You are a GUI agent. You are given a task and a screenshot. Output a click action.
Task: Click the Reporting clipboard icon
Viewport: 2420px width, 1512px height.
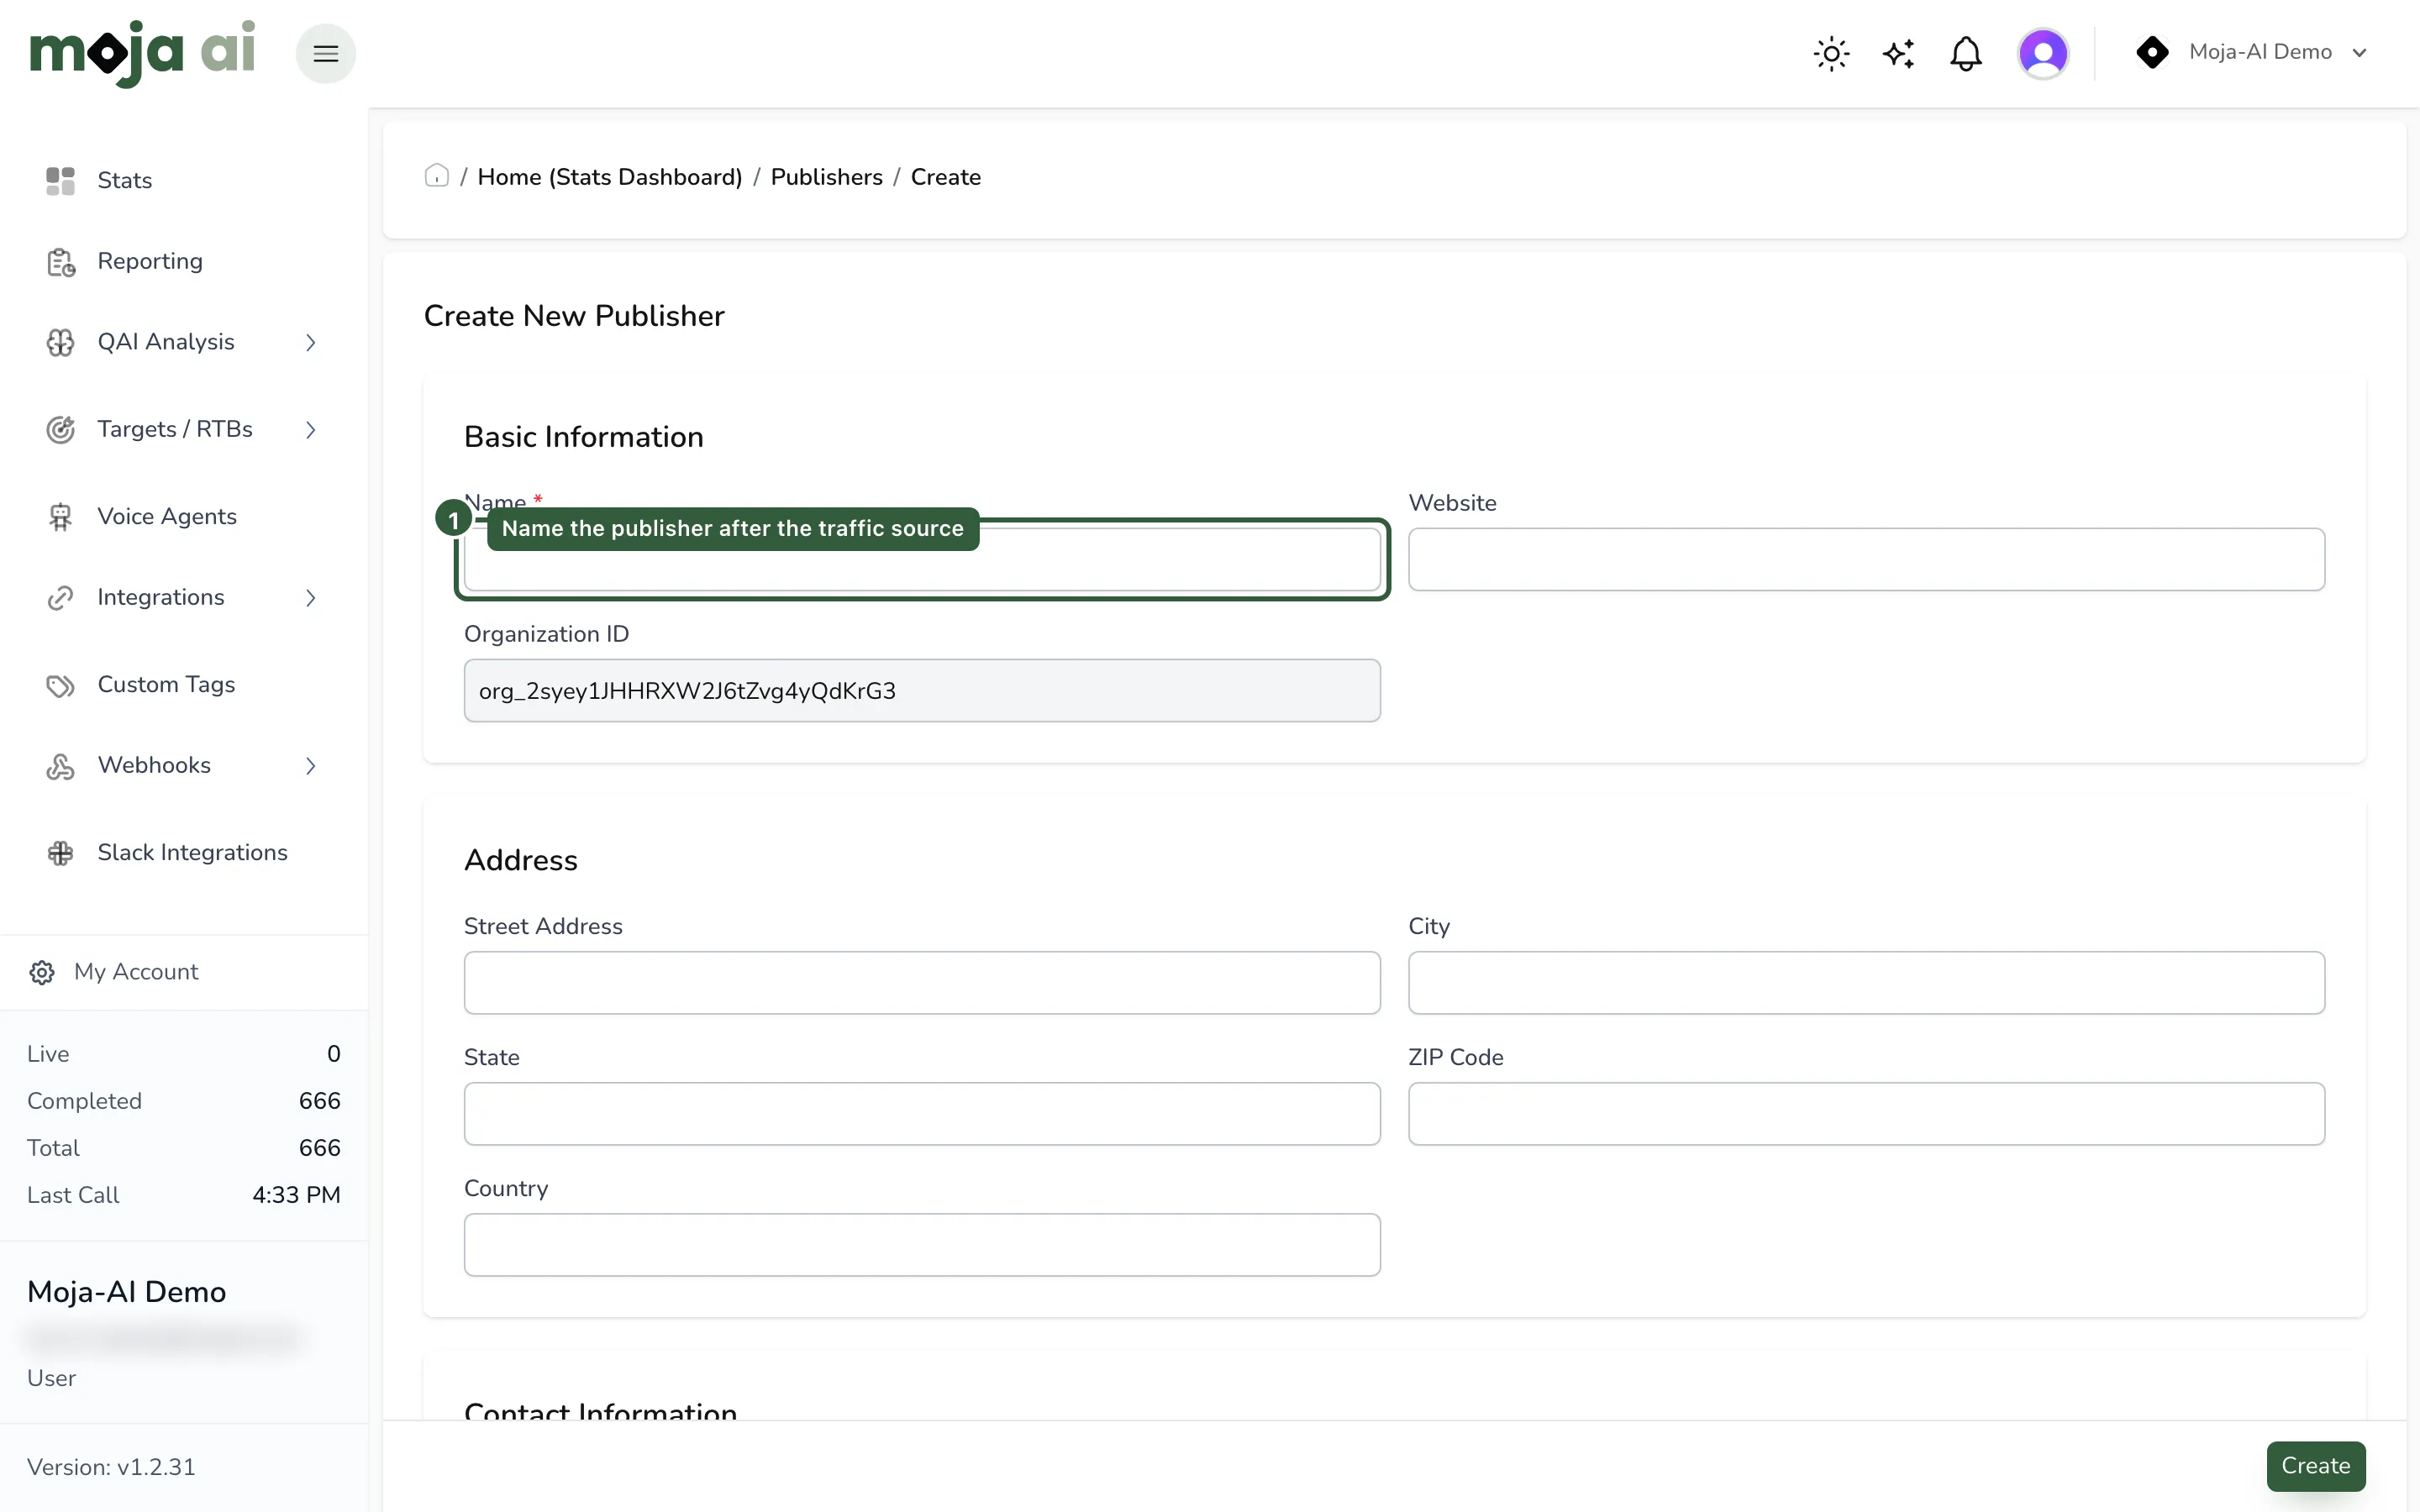pos(60,262)
